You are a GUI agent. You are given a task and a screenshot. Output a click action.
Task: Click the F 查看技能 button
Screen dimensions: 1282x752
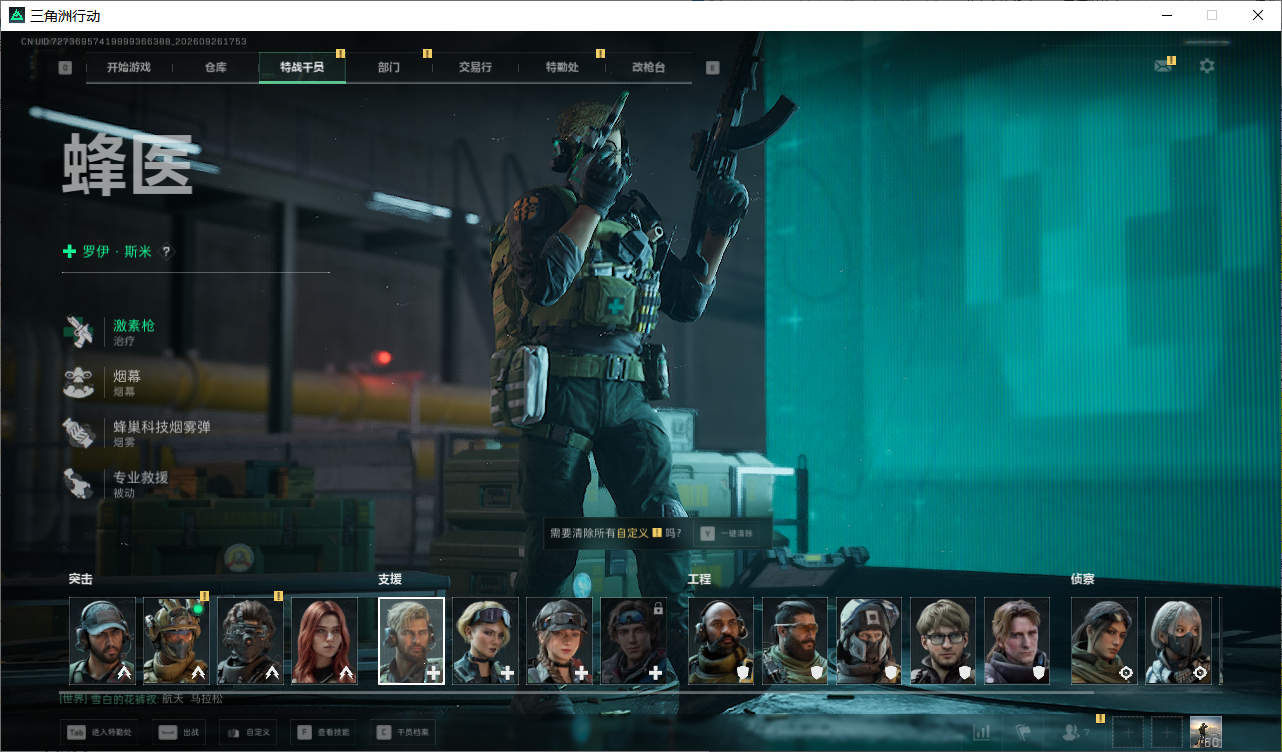point(323,732)
